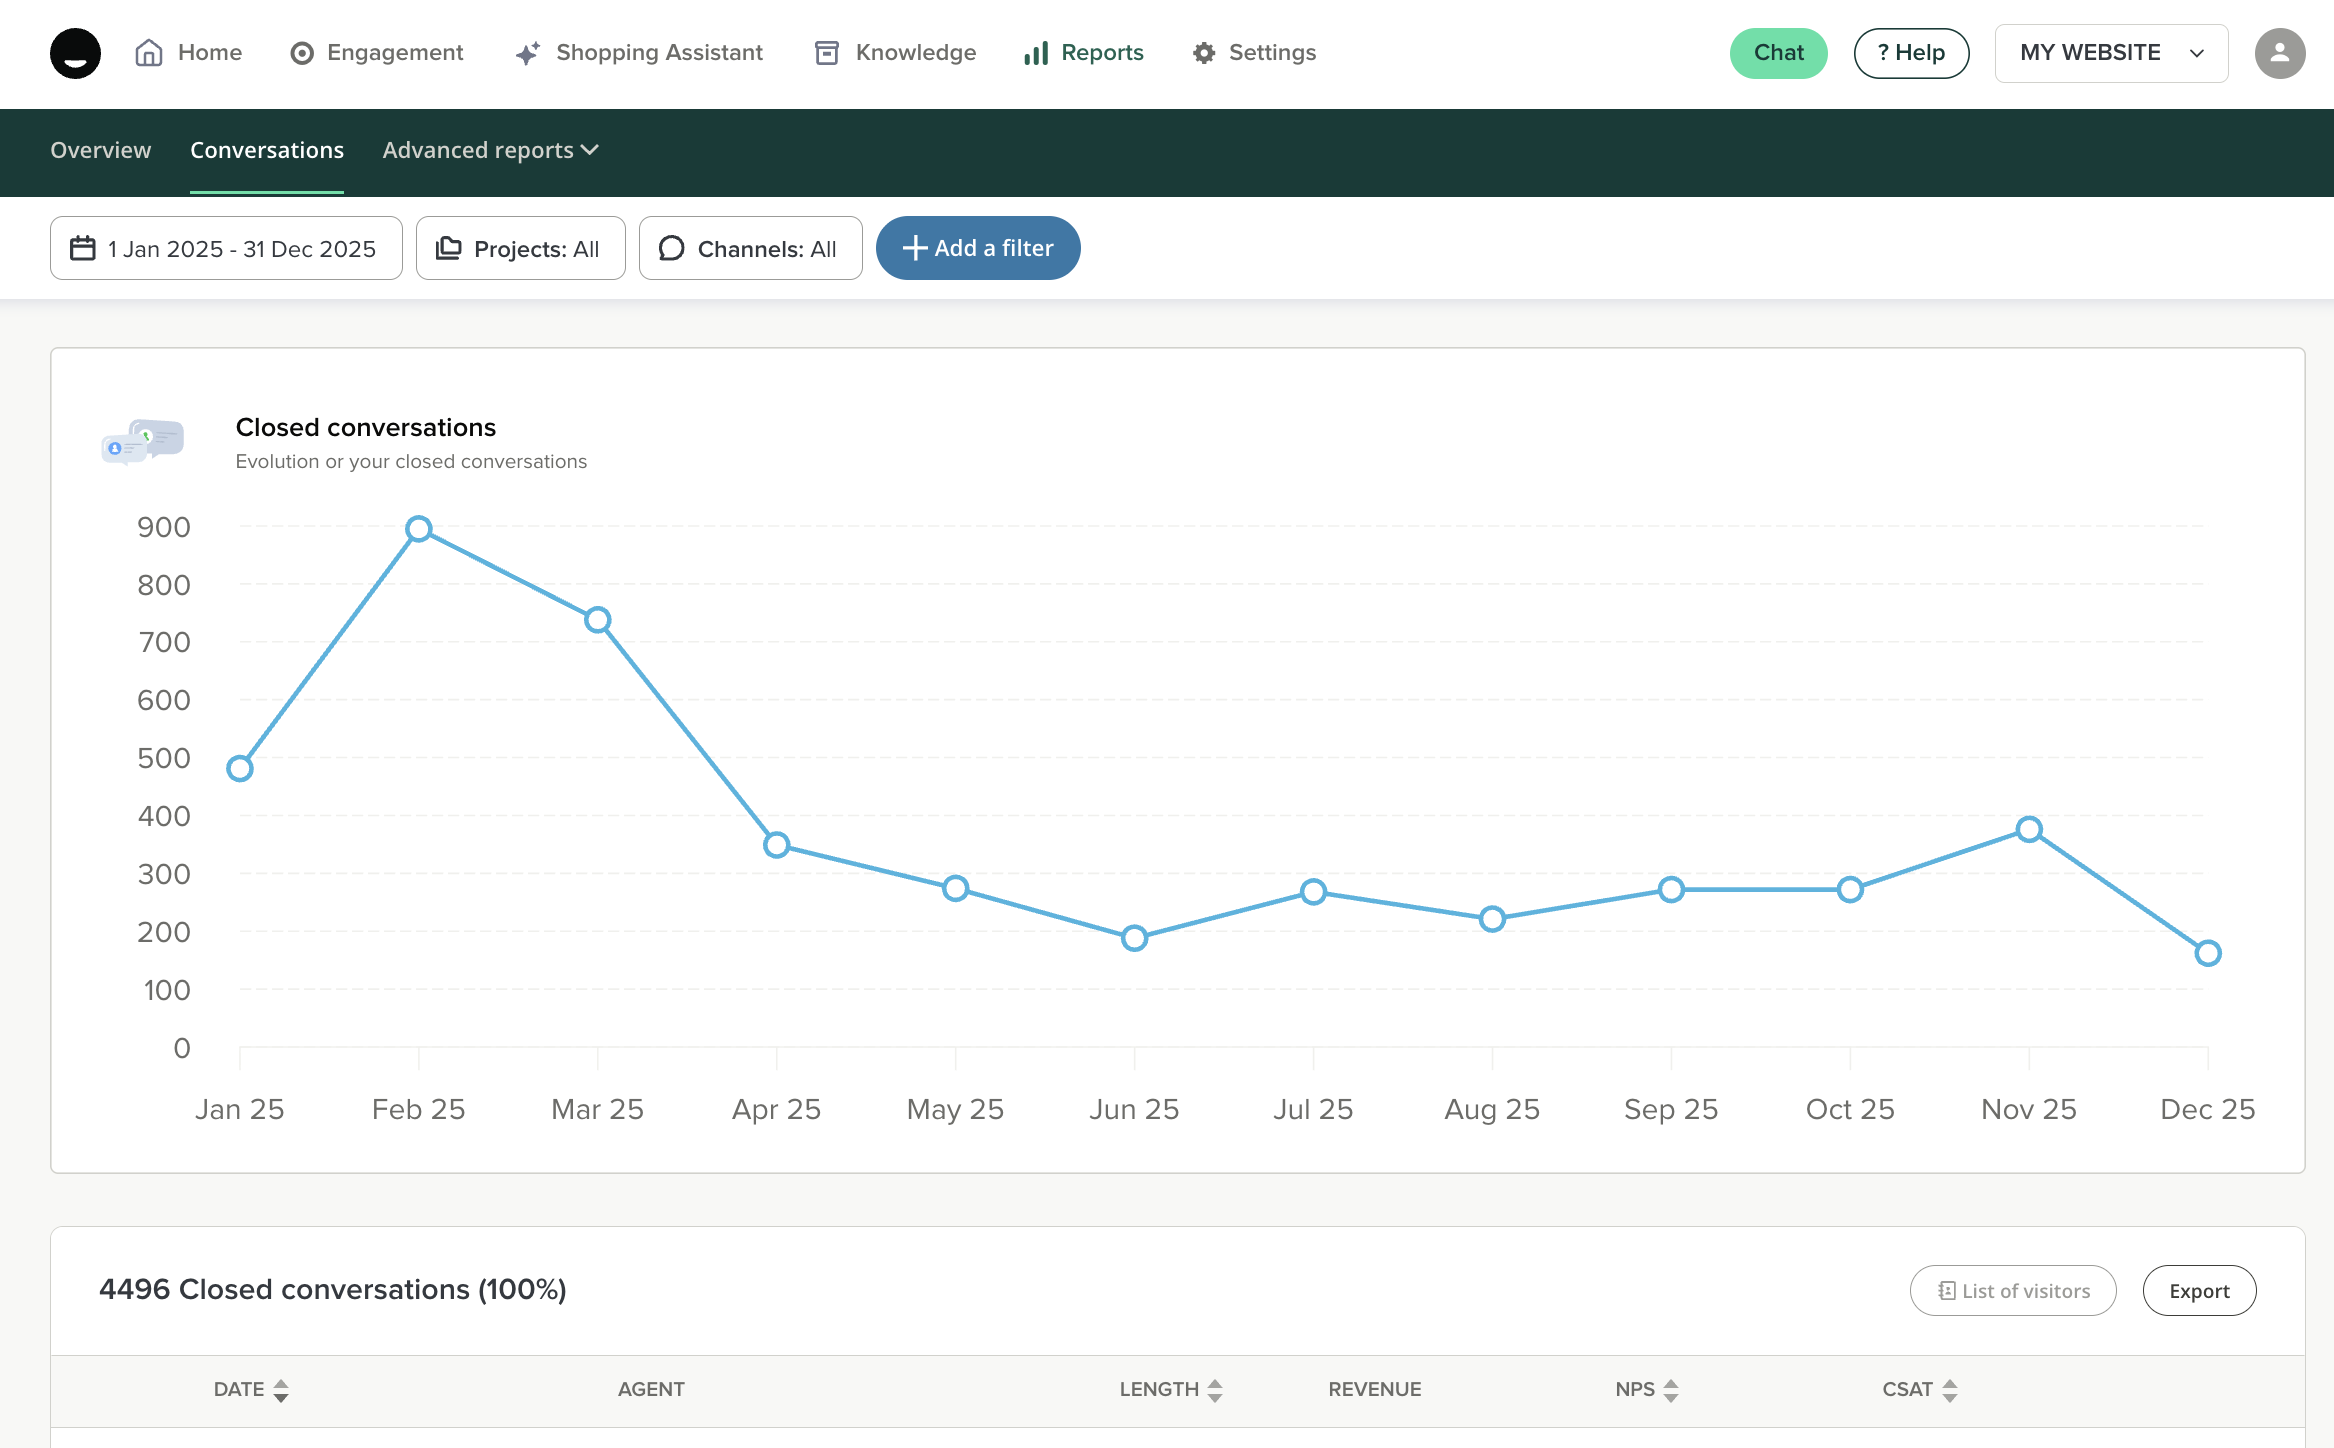Screen dimensions: 2334x1448
Task: Expand the MY WEBSITE dropdown
Action: [2111, 53]
